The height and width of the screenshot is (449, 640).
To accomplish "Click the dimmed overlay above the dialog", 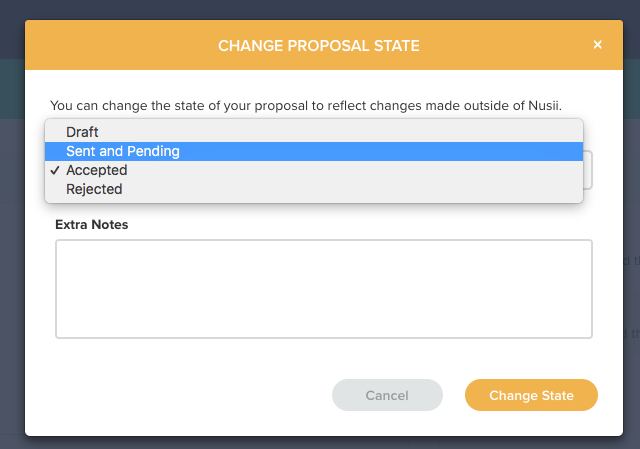I will click(x=320, y=9).
